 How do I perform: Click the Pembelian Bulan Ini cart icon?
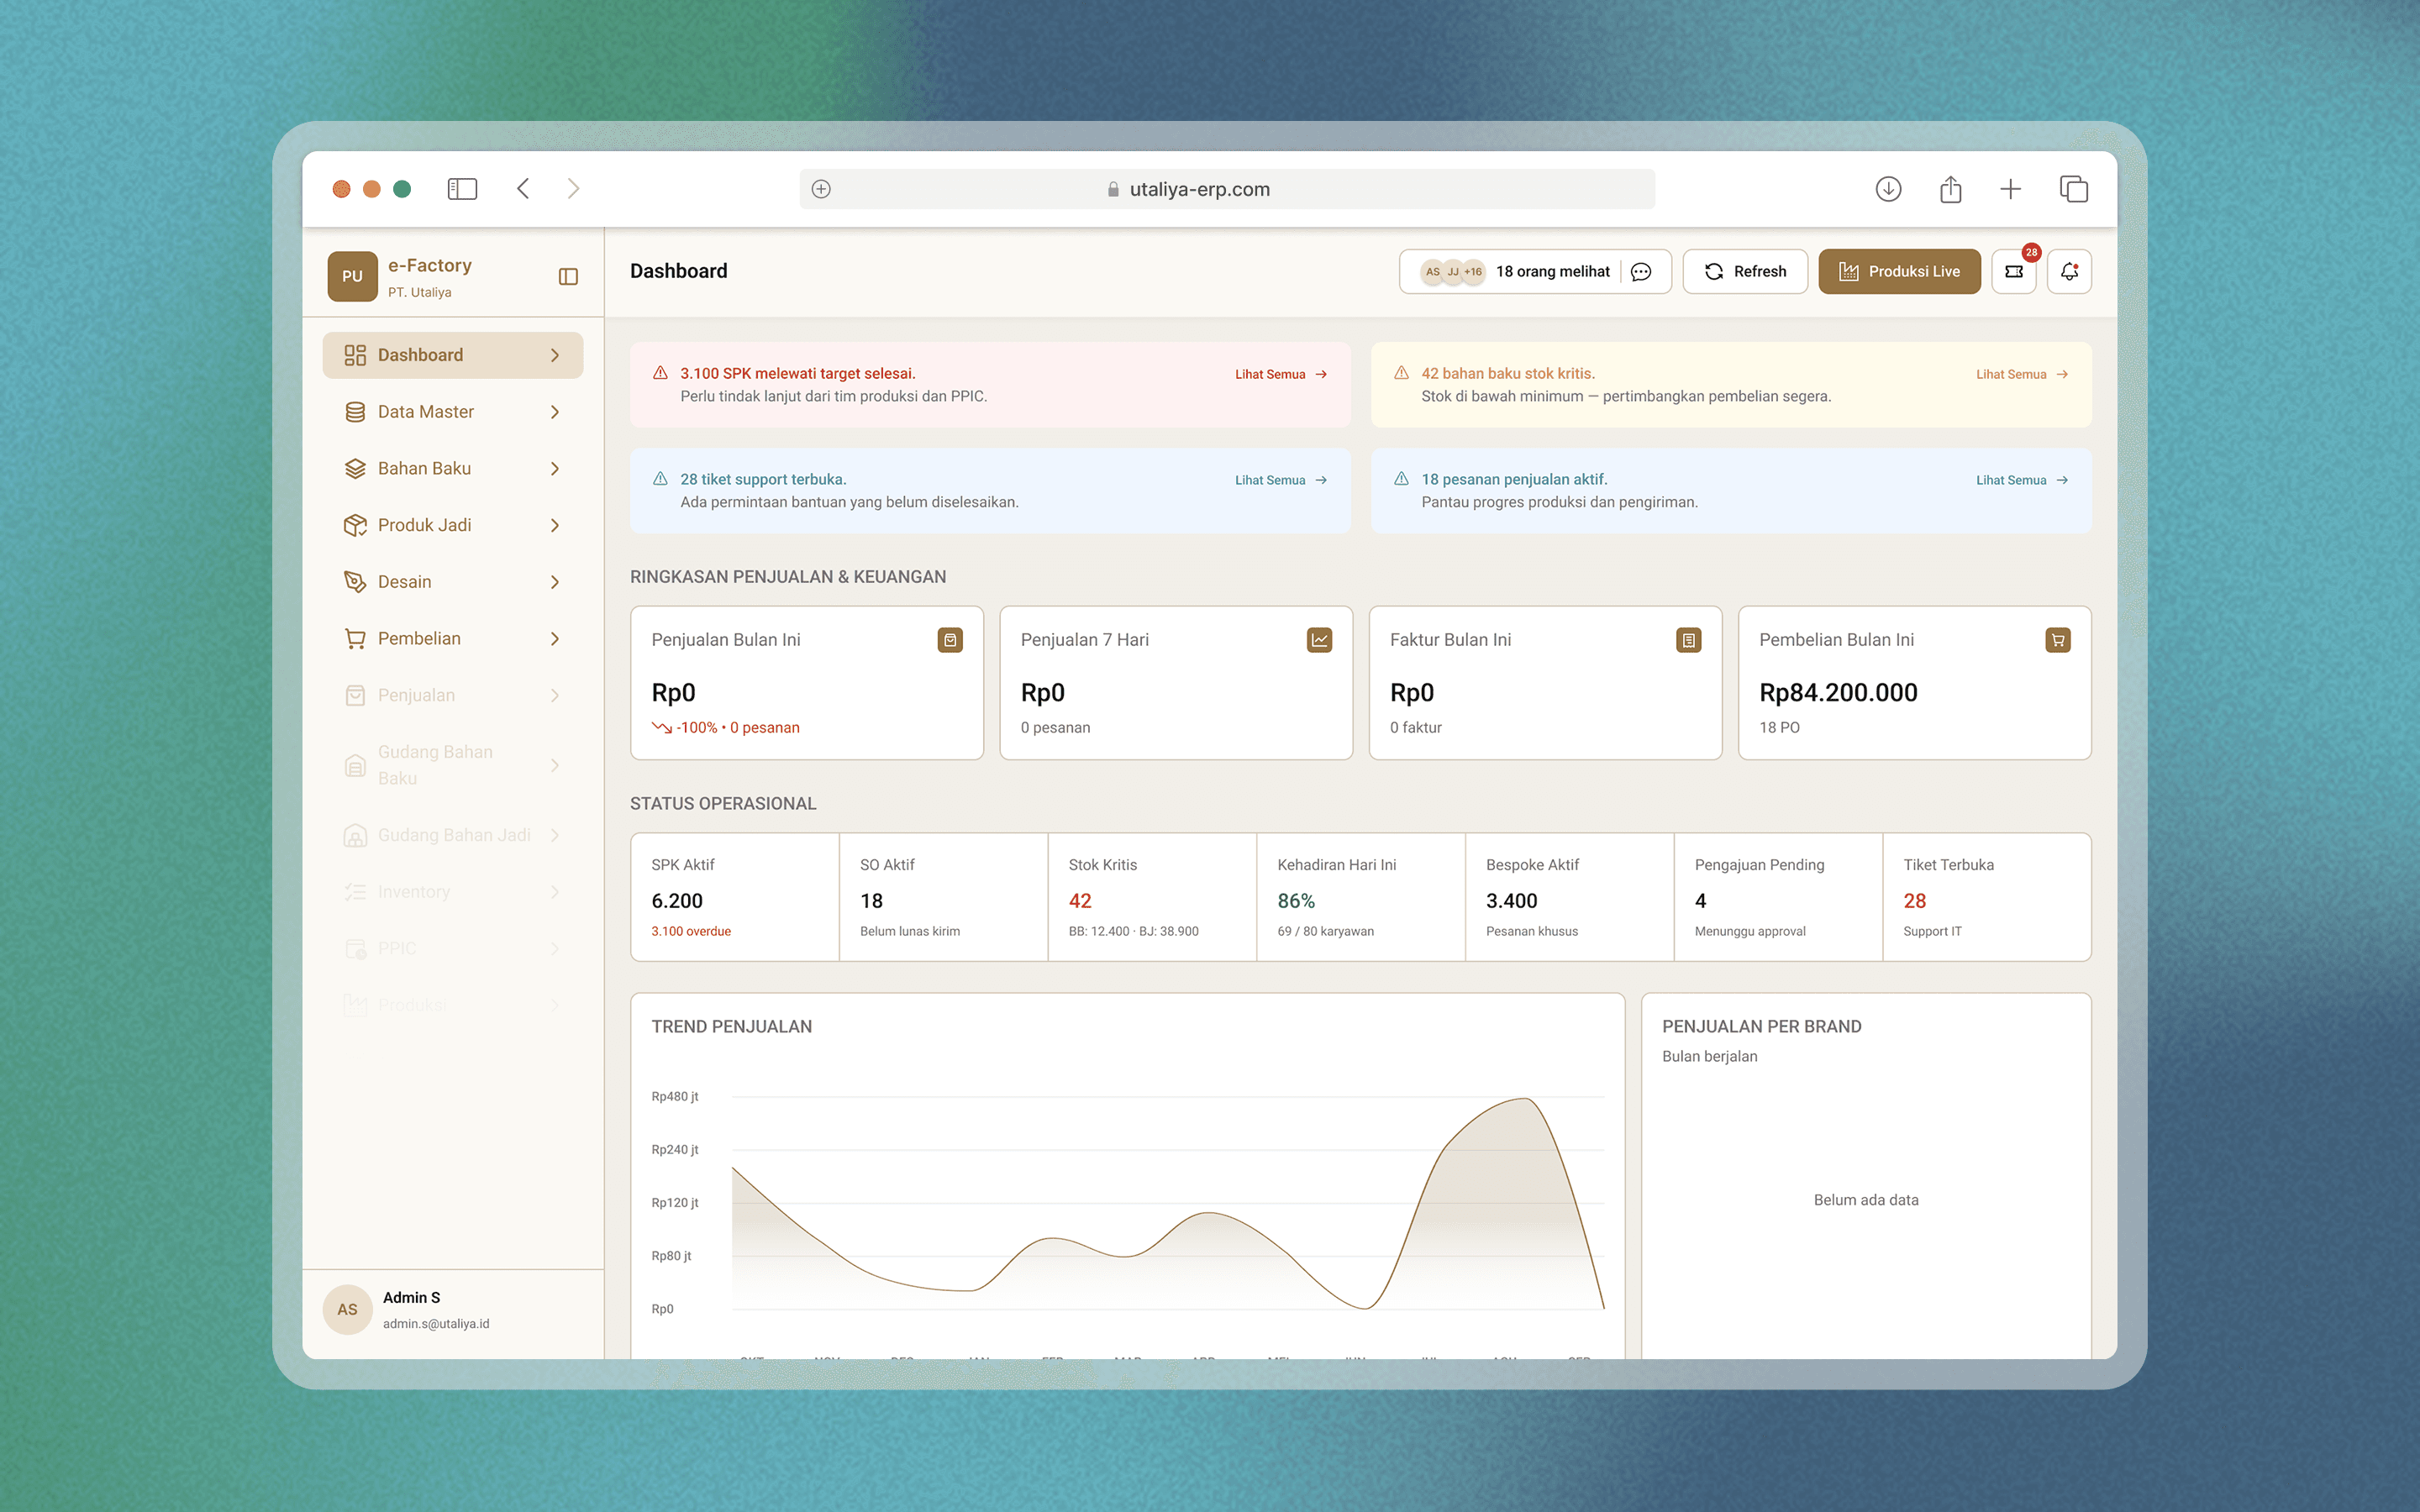tap(2057, 640)
